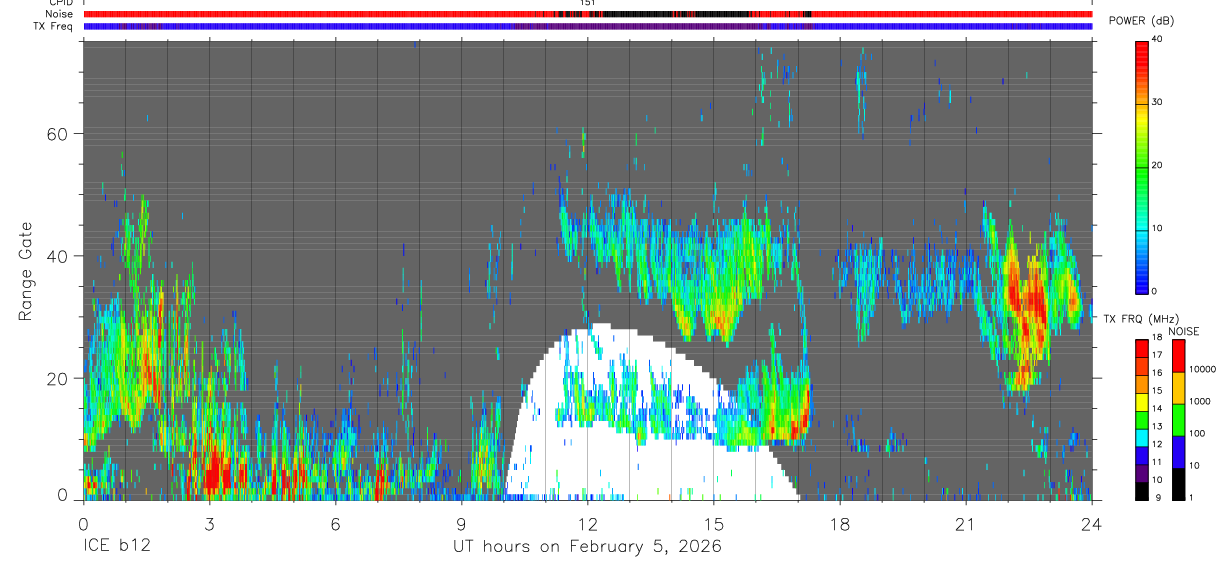Pick the x-axis hour tick label "3"
1228x567 pixels.
pos(209,524)
